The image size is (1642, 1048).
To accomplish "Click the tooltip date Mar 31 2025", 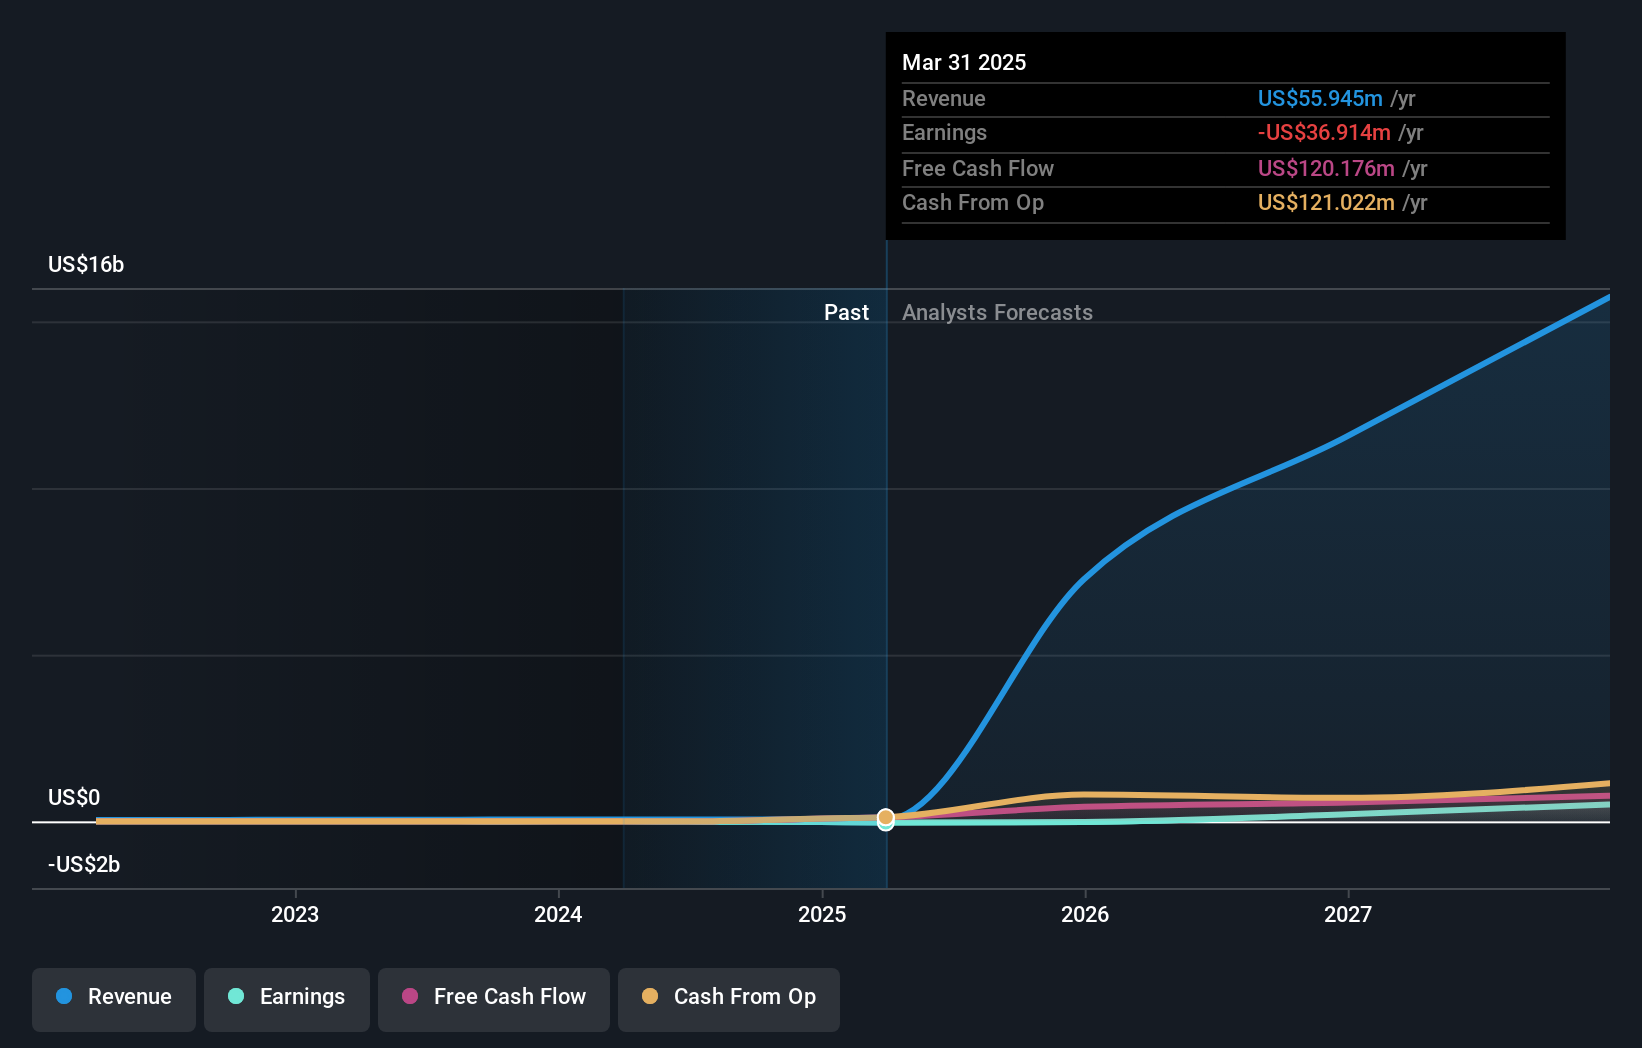I will 964,62.
